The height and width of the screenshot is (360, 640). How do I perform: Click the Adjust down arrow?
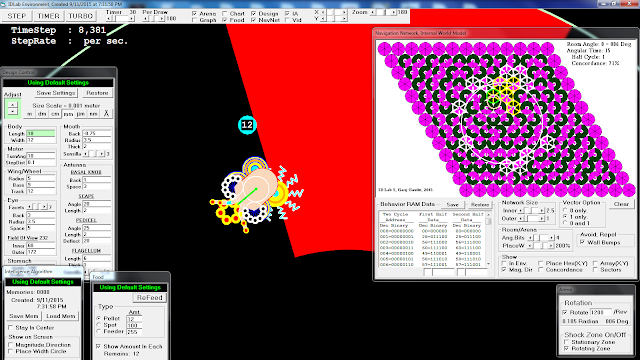pyautogui.click(x=13, y=111)
